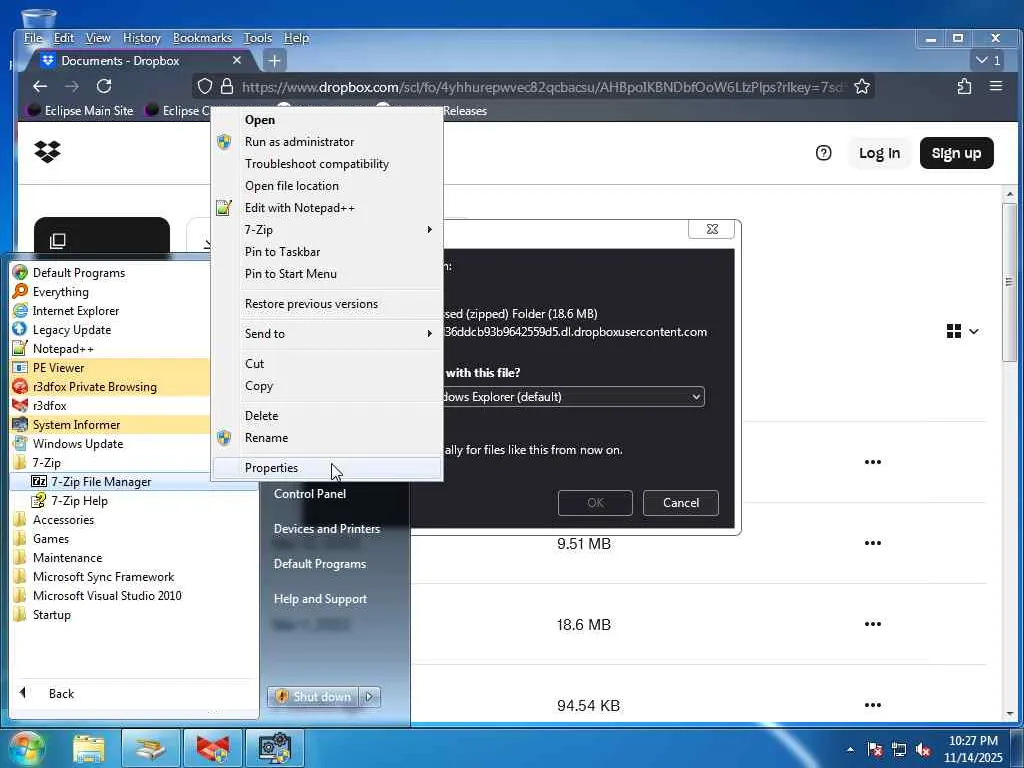Viewport: 1024px width, 768px height.
Task: Open the Shut down options arrow
Action: pyautogui.click(x=369, y=697)
